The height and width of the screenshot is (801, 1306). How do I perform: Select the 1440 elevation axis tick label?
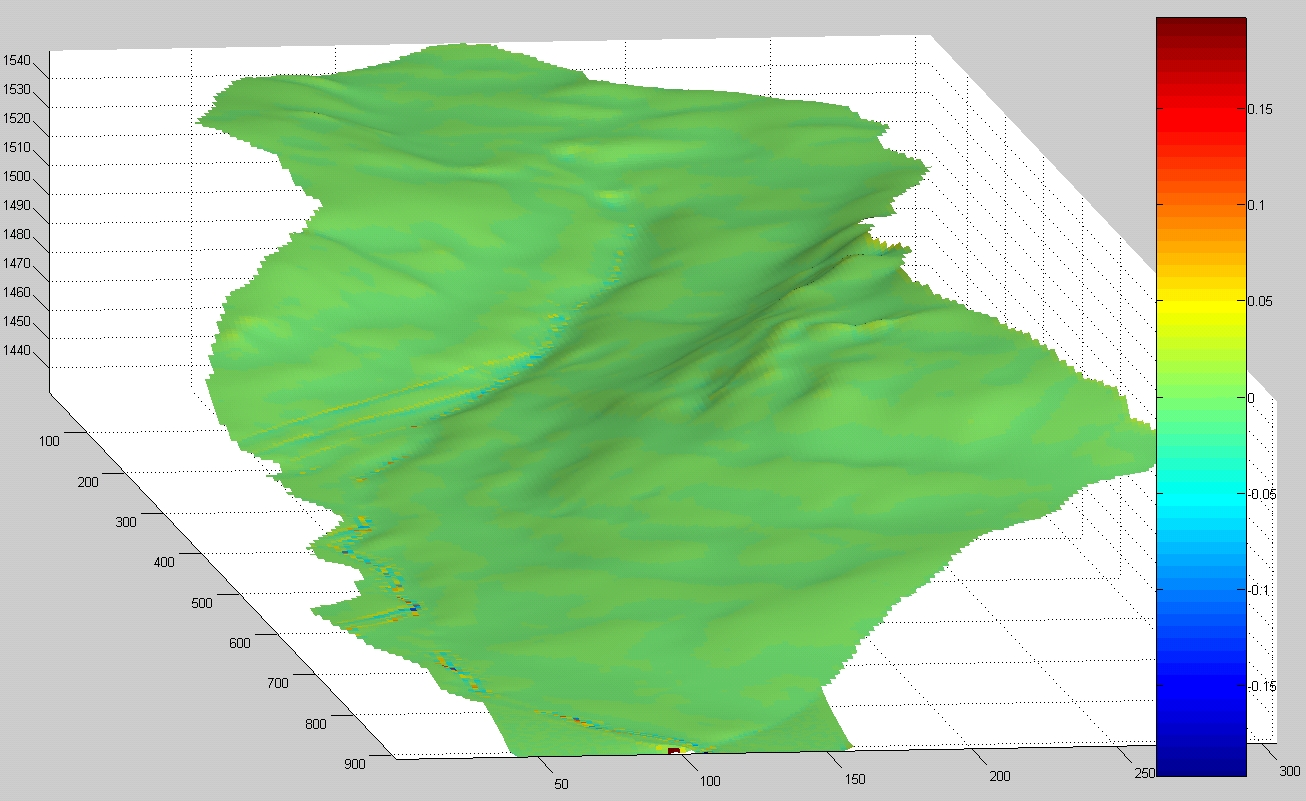[16, 351]
